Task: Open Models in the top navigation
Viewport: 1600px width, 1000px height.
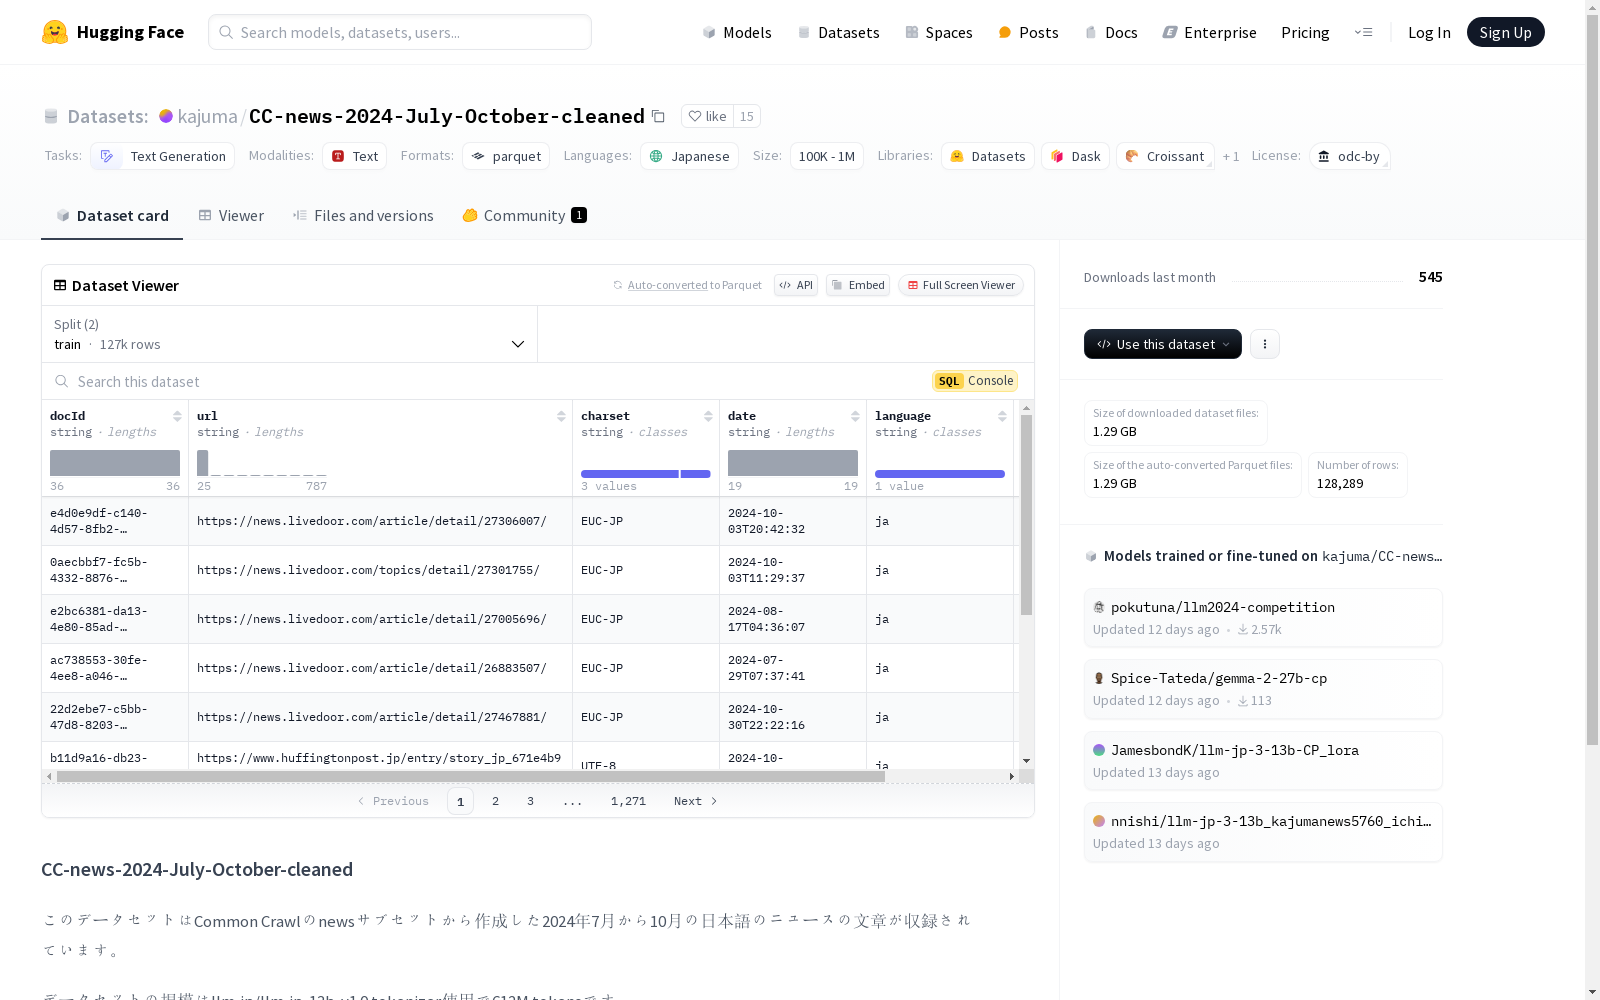Action: tap(737, 32)
